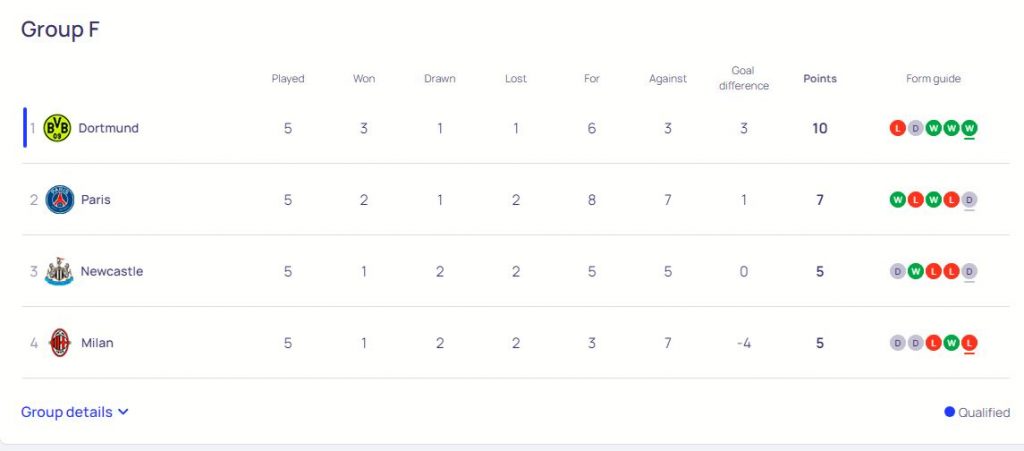This screenshot has width=1024, height=451.
Task: Click the Milan club crest icon
Action: click(60, 343)
